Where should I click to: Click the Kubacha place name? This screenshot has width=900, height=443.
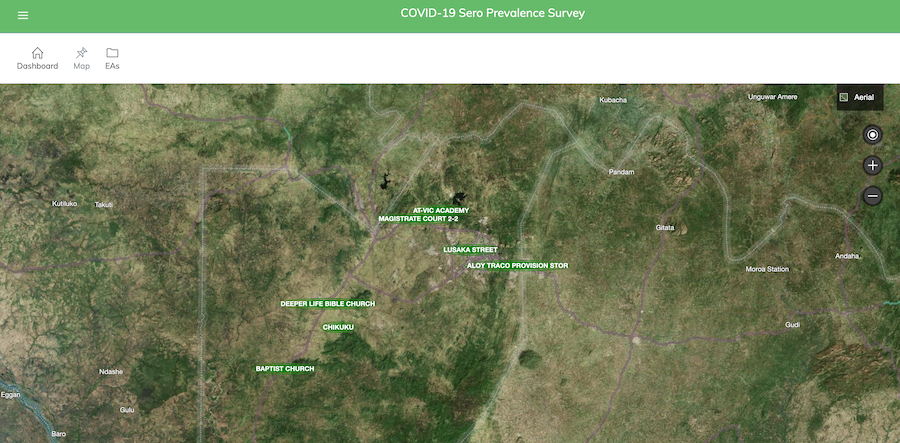point(613,100)
